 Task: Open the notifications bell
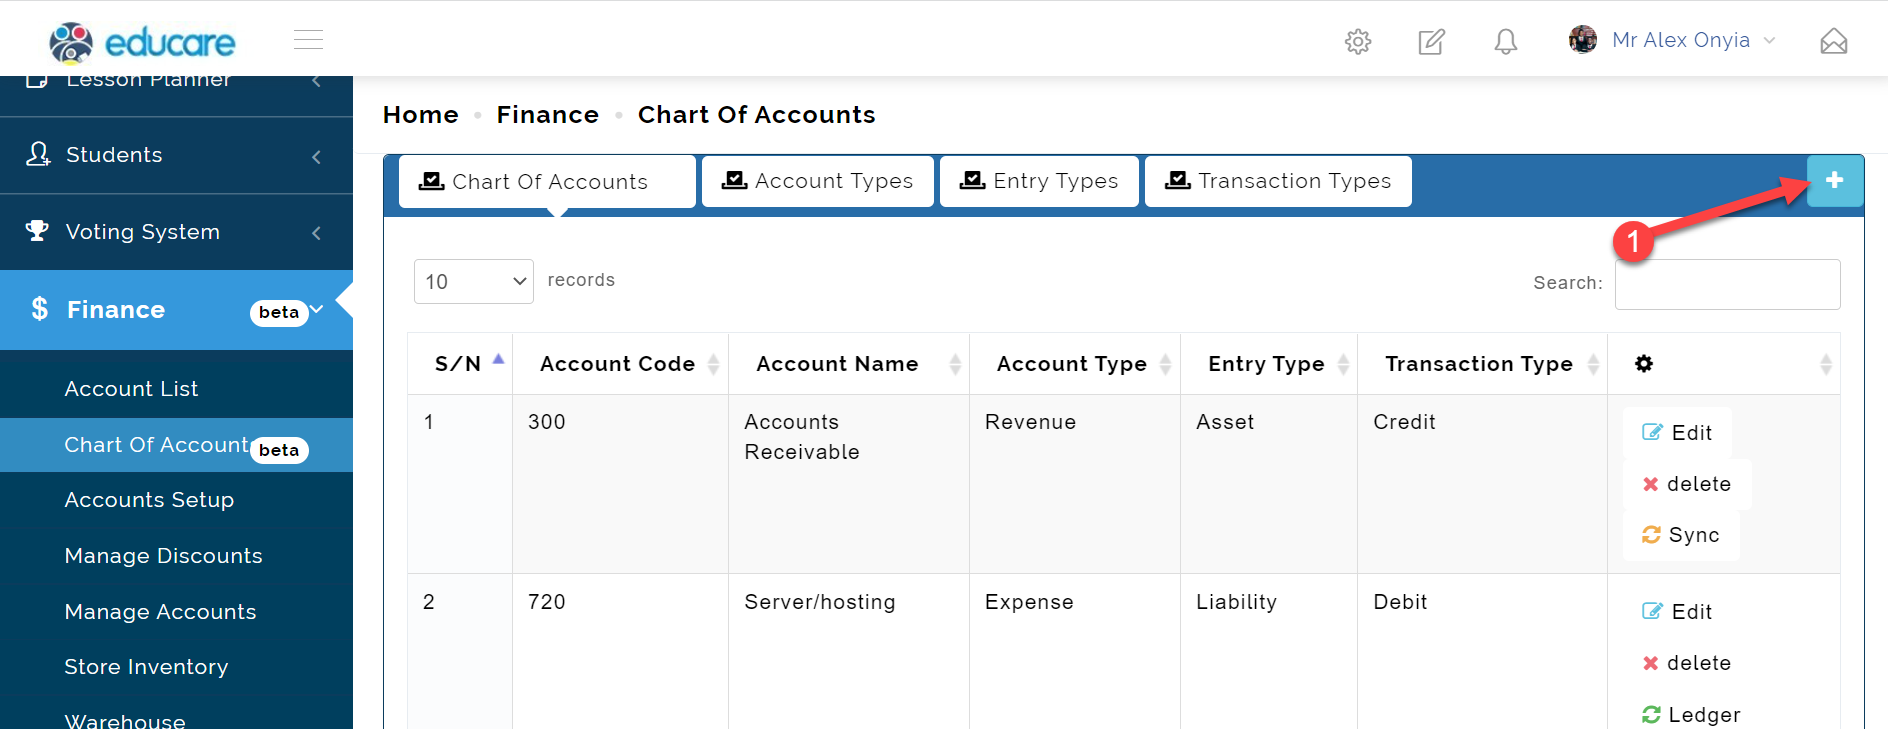pos(1505,41)
